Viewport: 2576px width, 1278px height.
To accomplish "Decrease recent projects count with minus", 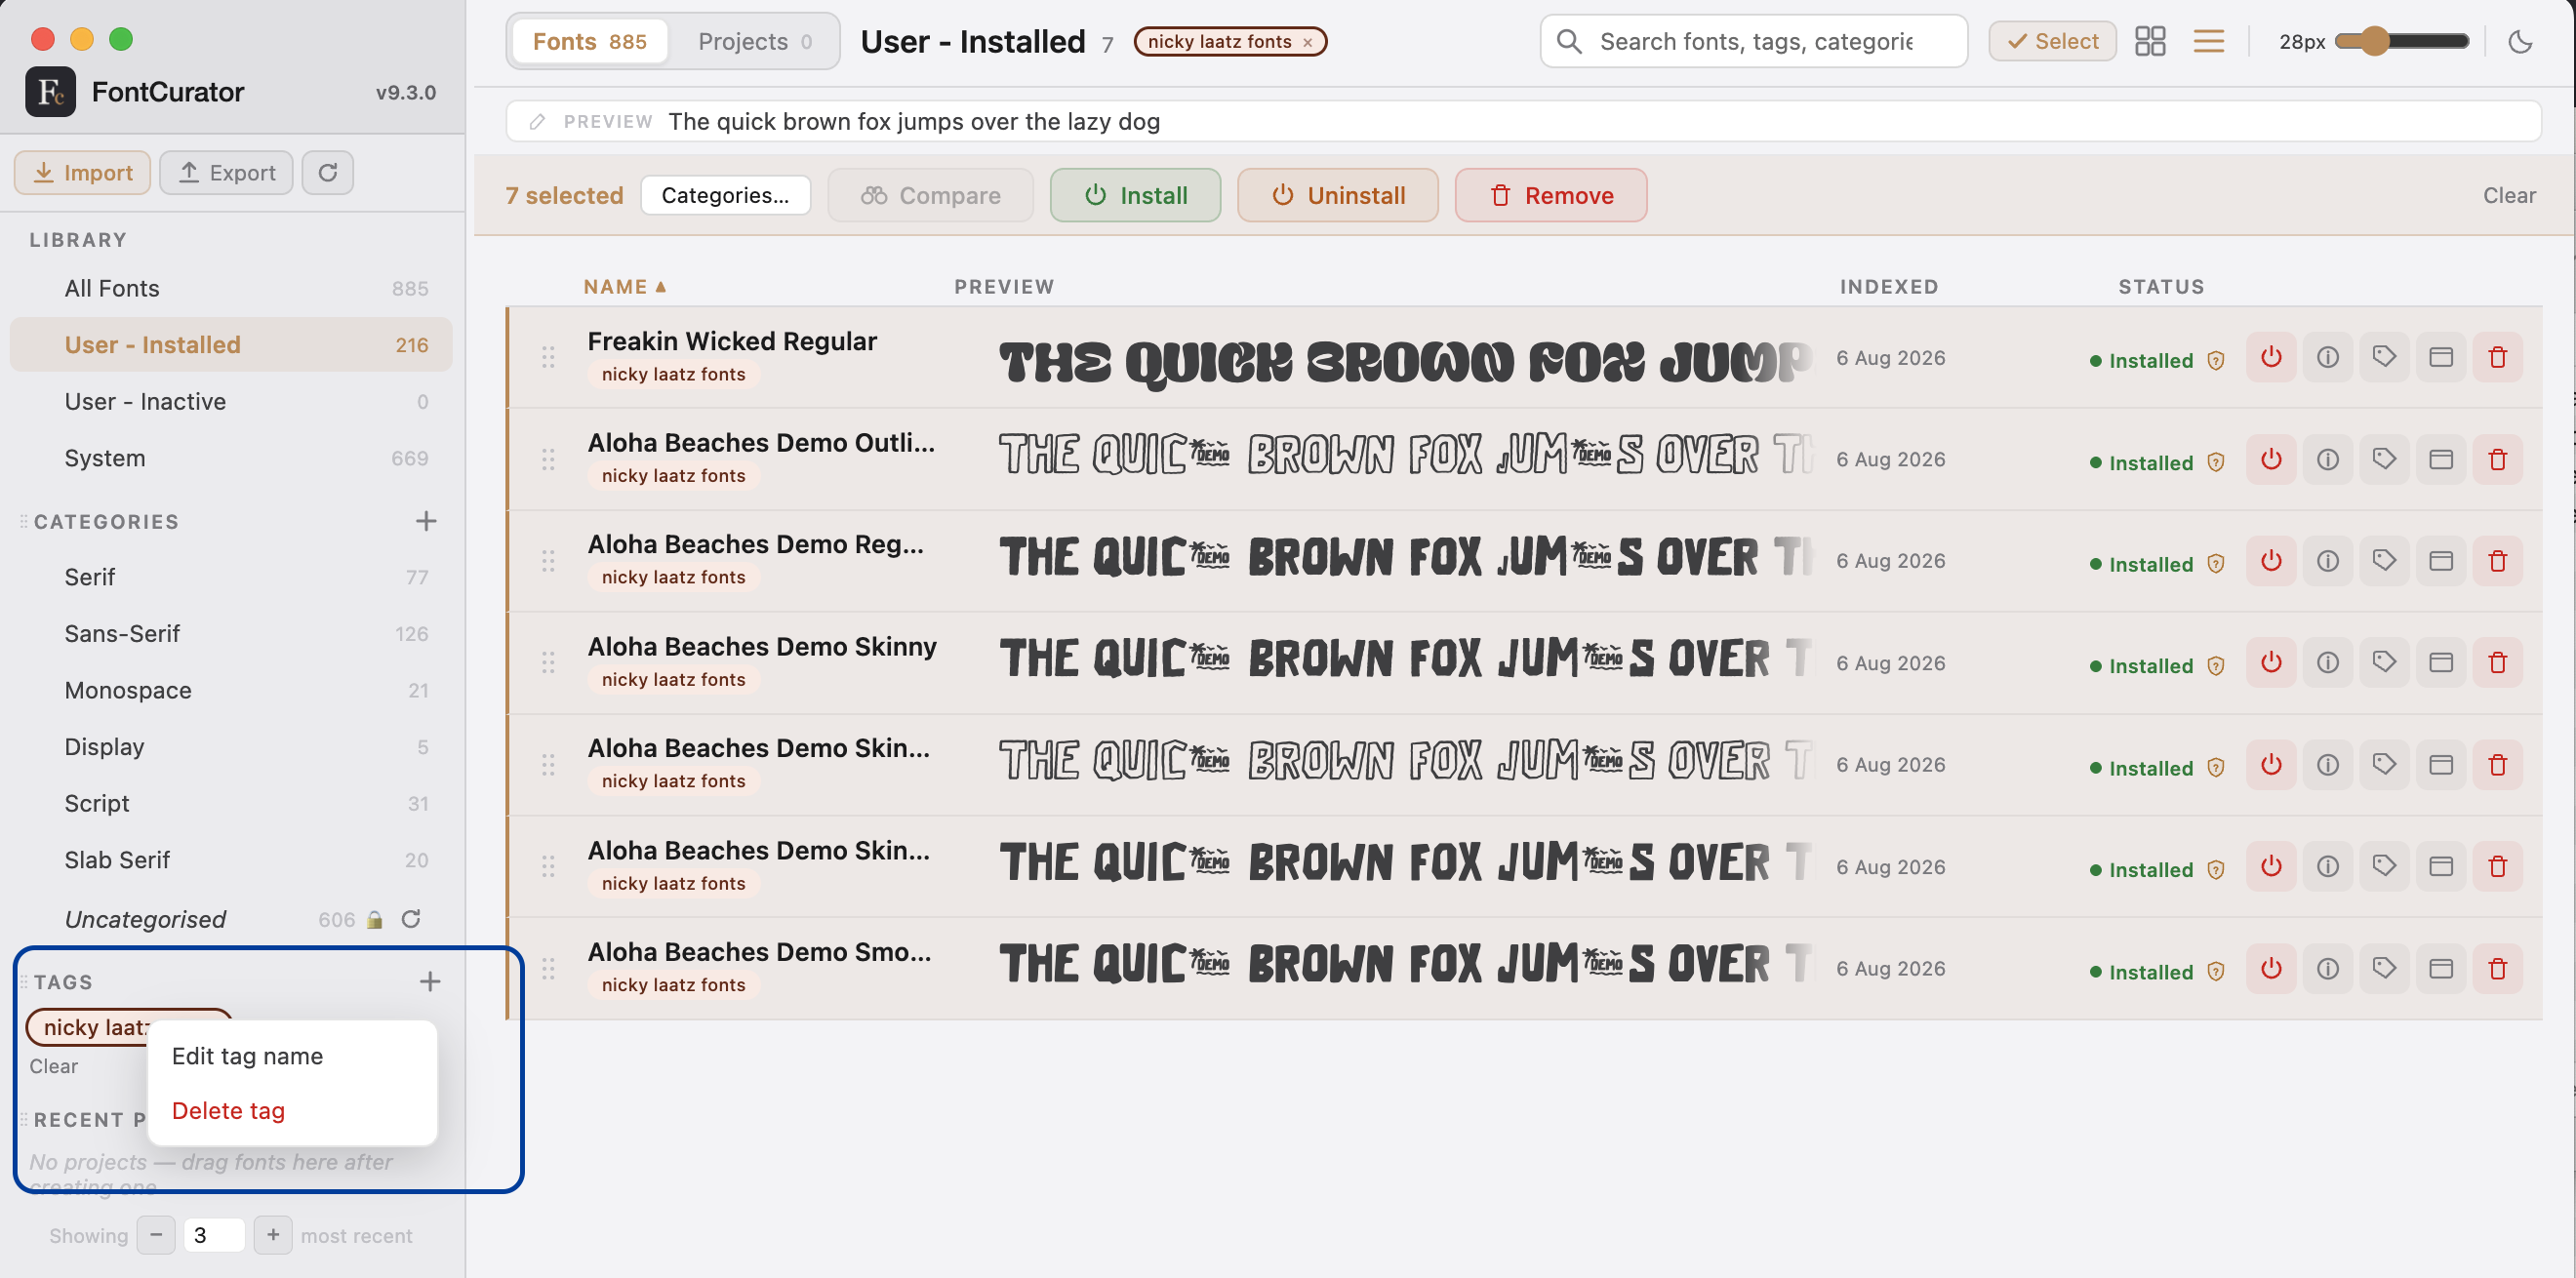I will coord(156,1235).
